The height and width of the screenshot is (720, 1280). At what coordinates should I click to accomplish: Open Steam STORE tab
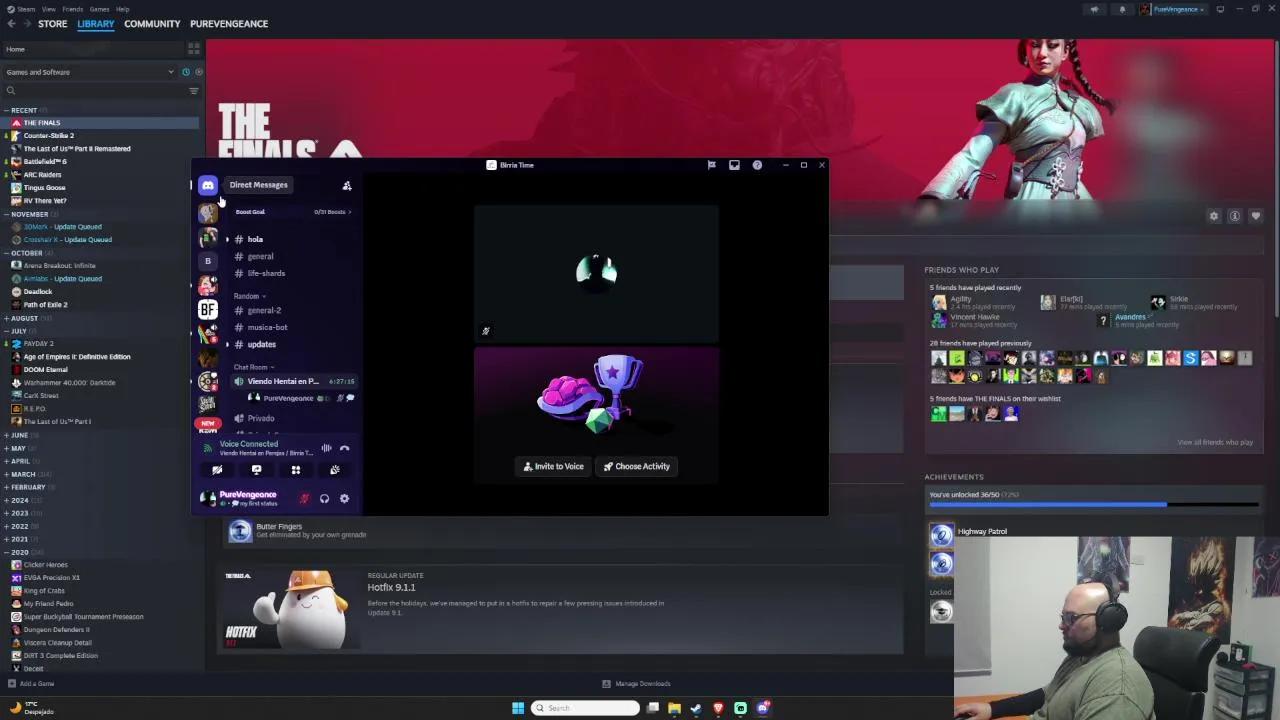click(52, 24)
